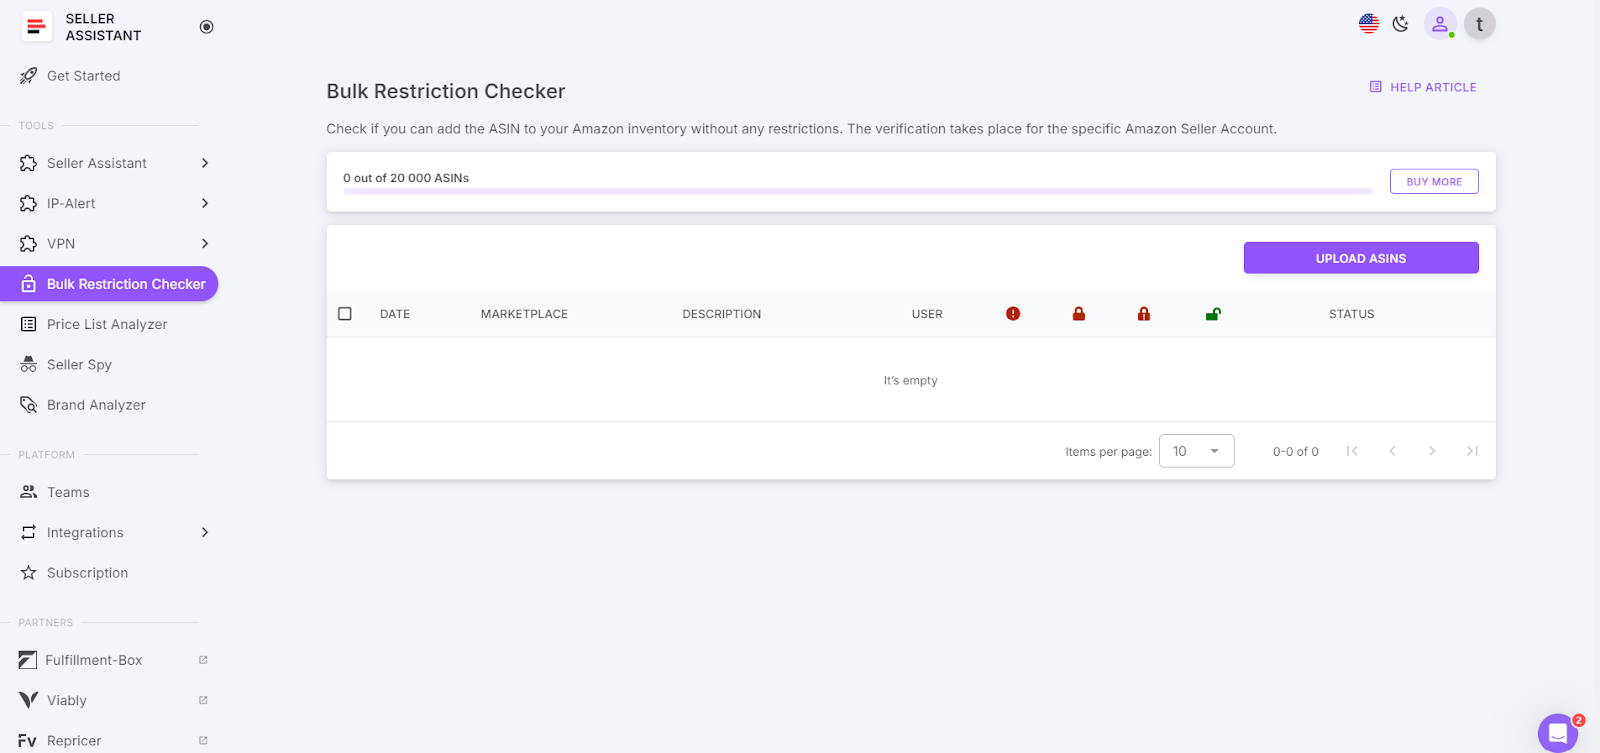Click the Price List Analyzer list icon

pos(29,324)
